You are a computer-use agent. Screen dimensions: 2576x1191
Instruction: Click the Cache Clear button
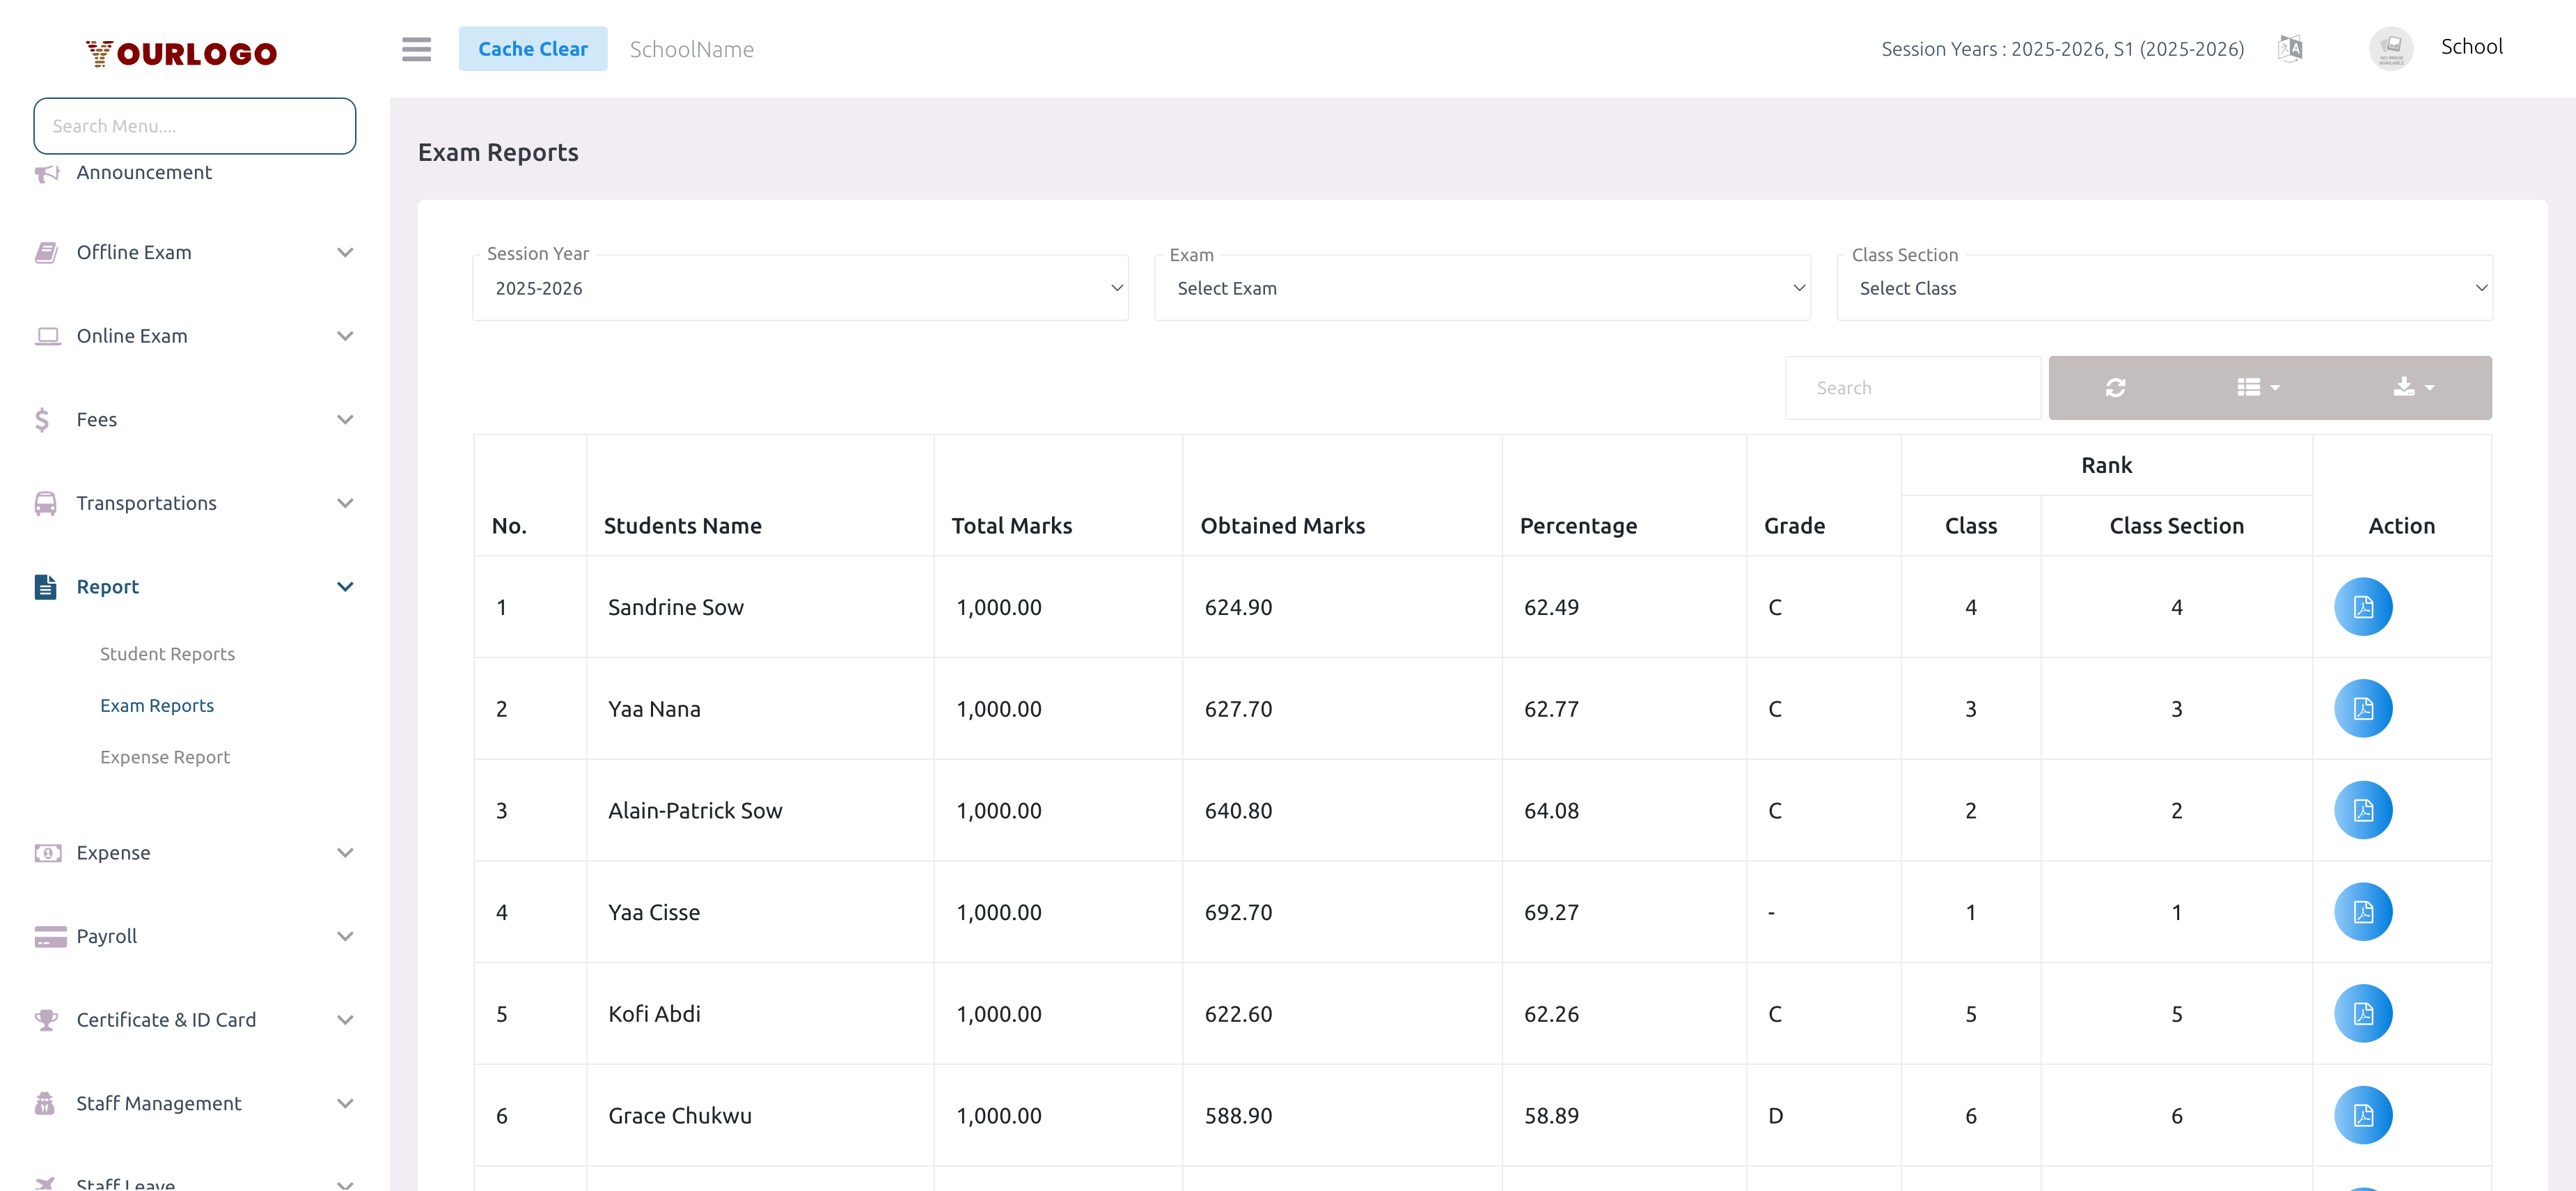tap(533, 48)
